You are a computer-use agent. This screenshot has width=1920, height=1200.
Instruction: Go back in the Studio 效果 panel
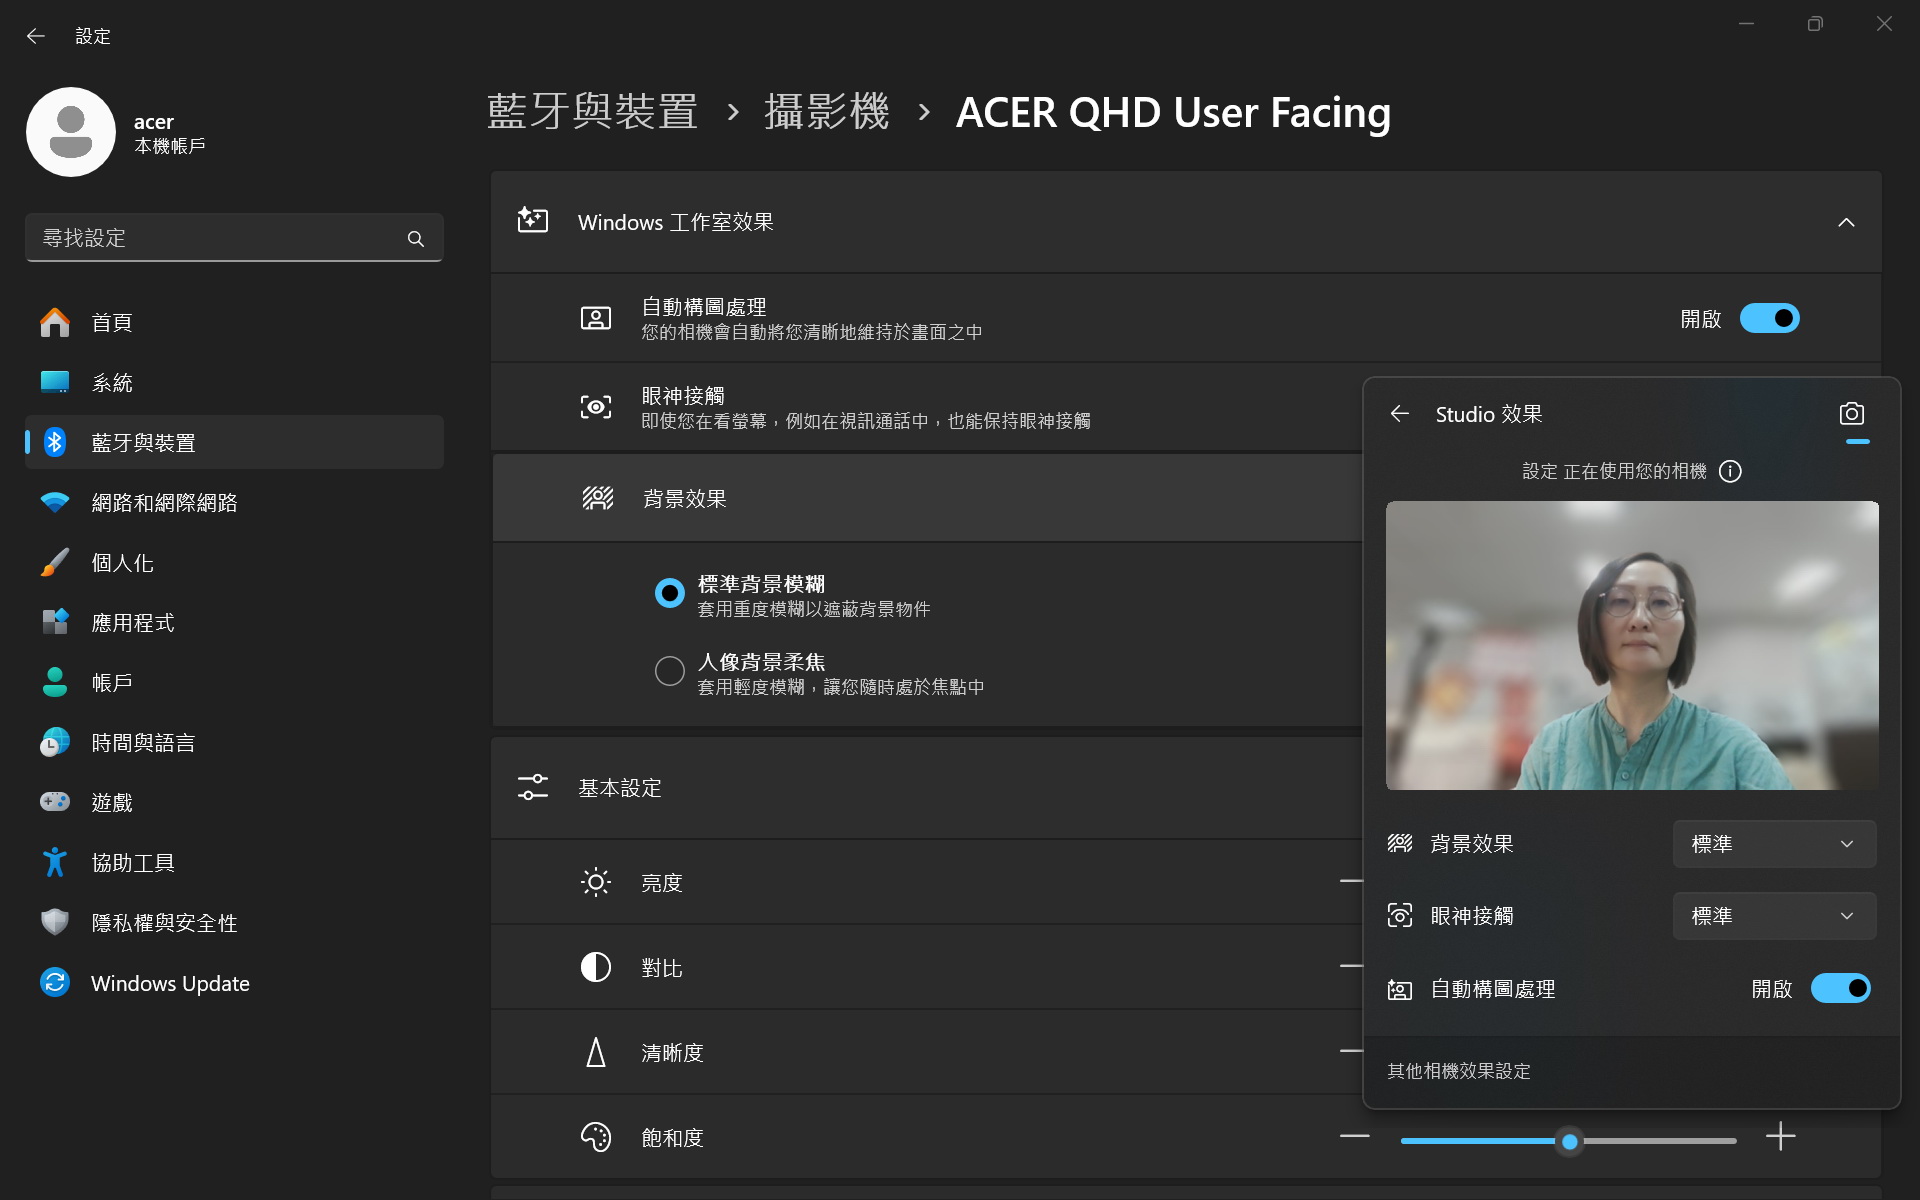pyautogui.click(x=1400, y=414)
